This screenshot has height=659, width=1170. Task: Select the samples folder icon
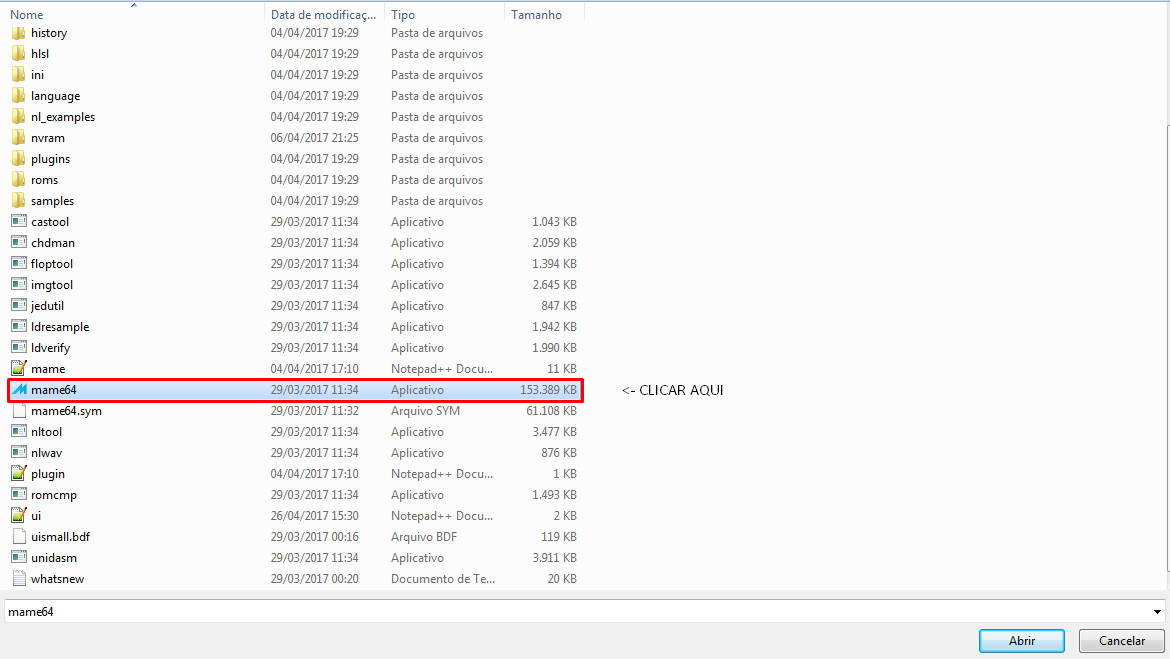[19, 201]
